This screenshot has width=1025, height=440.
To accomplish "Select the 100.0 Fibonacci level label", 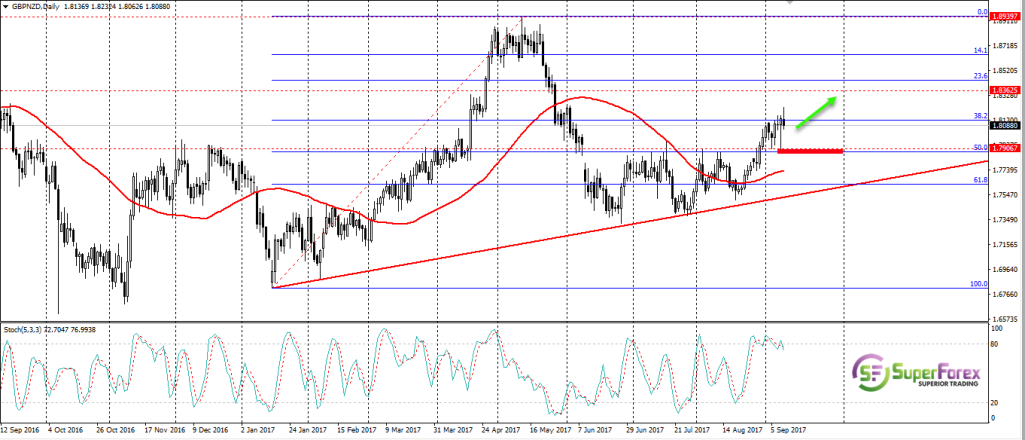I will pos(977,283).
